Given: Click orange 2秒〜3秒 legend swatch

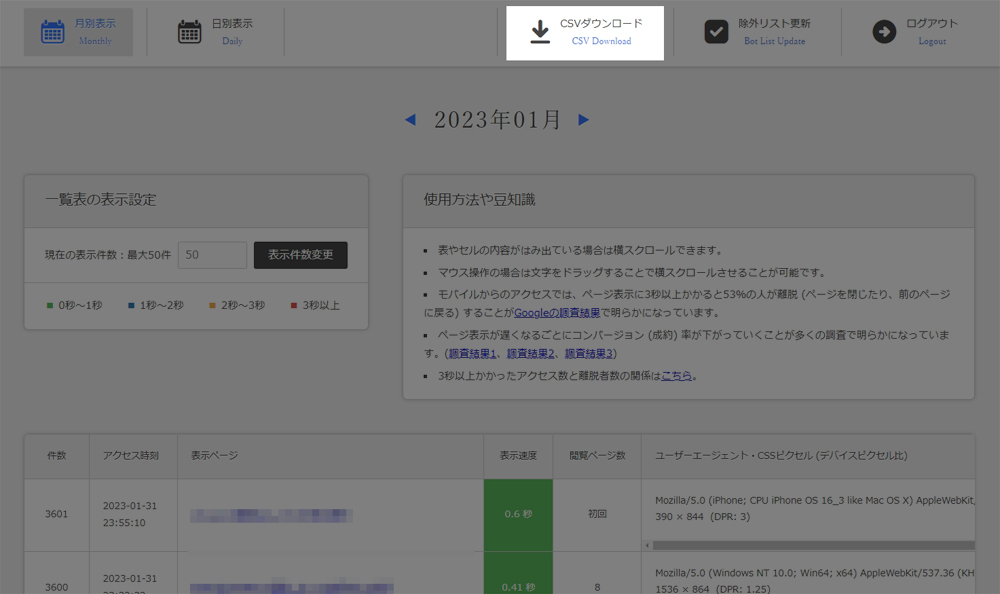Looking at the screenshot, I should pos(212,306).
